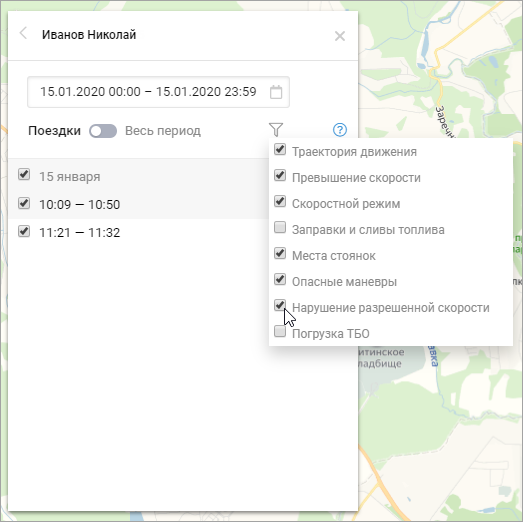Select the Весь период label
Viewport: 523px width, 522px height.
pos(163,131)
